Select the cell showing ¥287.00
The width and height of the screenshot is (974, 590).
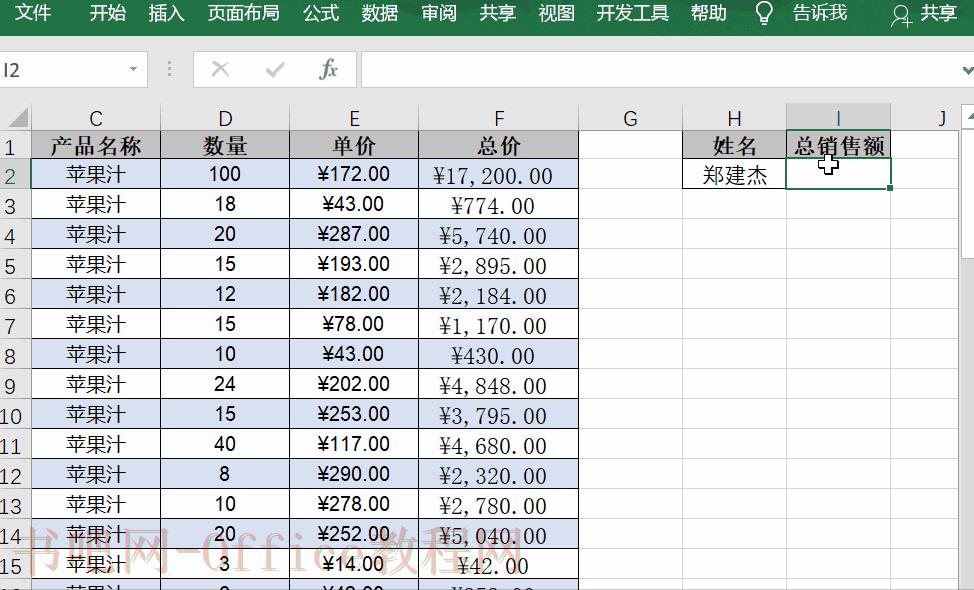click(354, 234)
